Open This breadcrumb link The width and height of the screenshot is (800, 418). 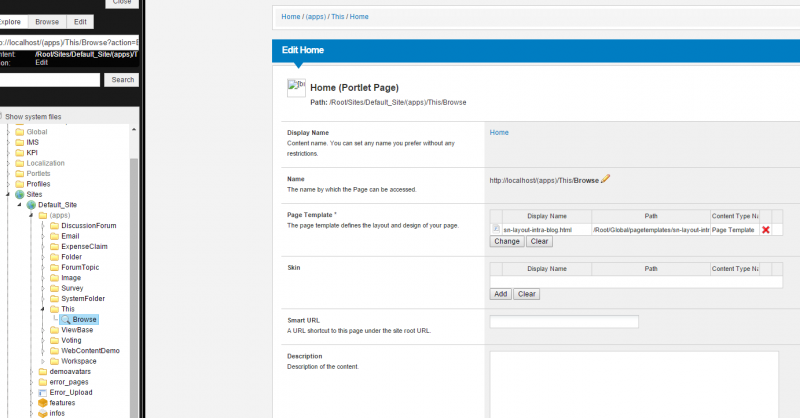pyautogui.click(x=338, y=17)
